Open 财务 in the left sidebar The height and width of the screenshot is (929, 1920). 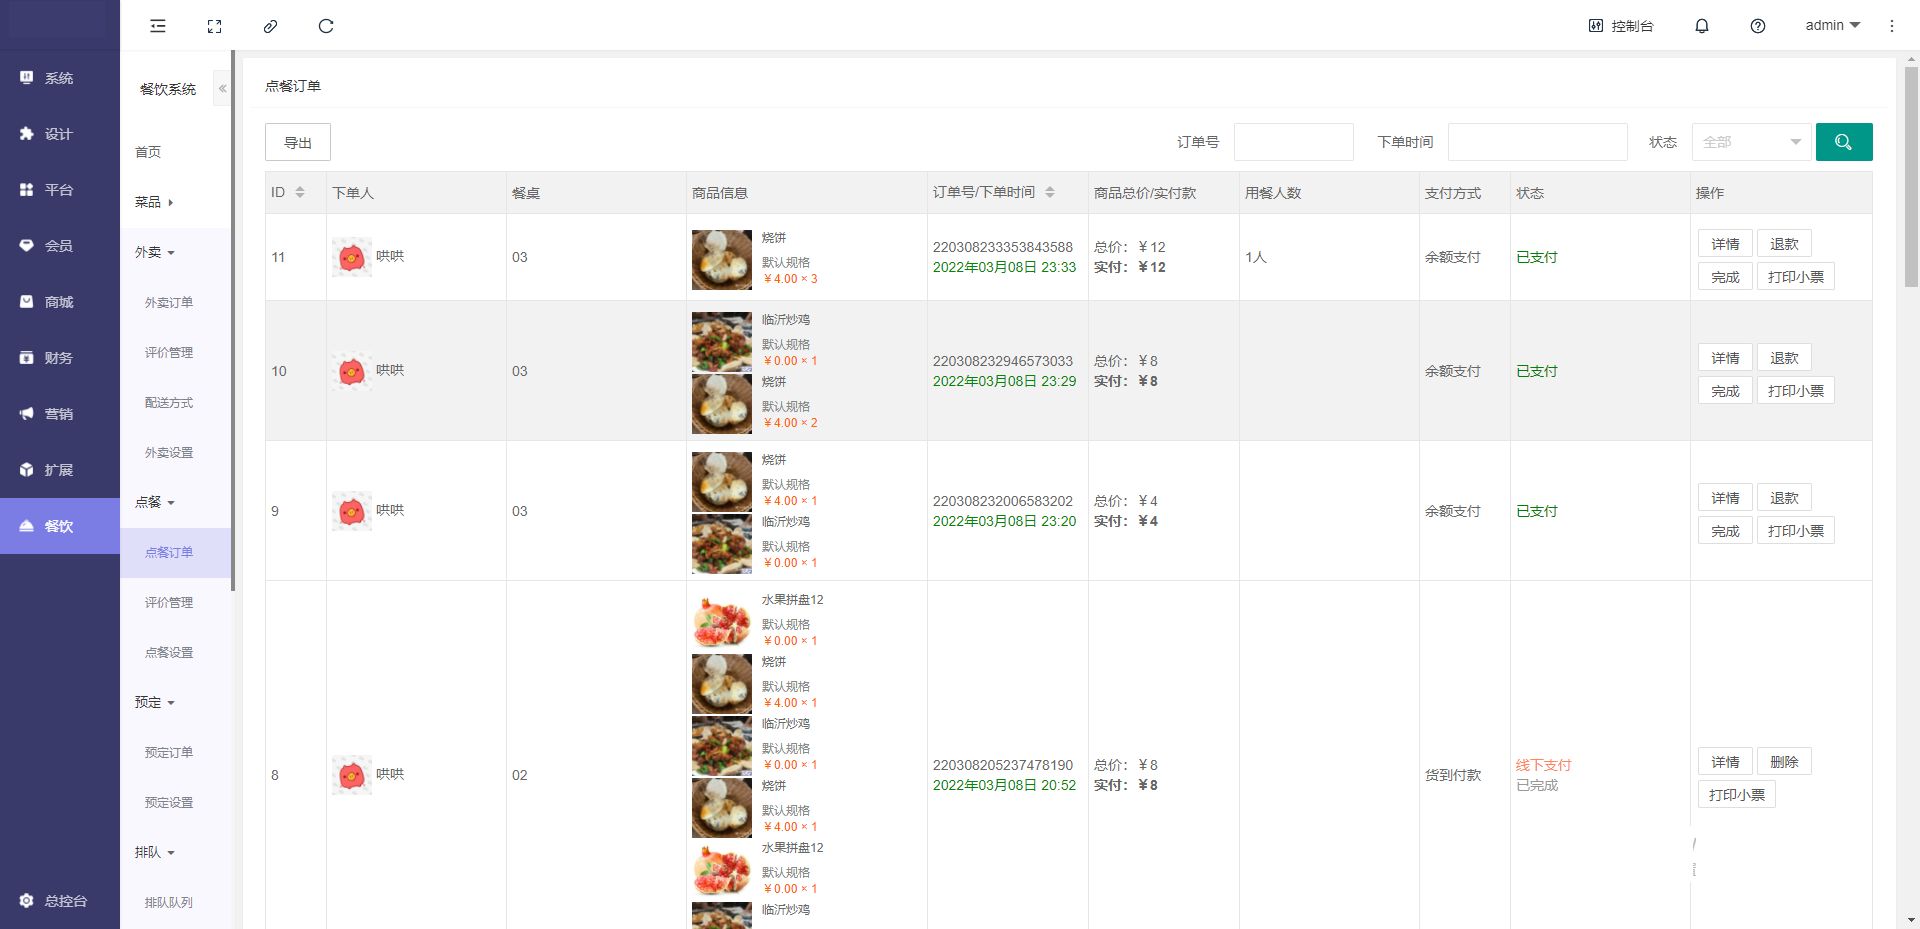pyautogui.click(x=58, y=358)
